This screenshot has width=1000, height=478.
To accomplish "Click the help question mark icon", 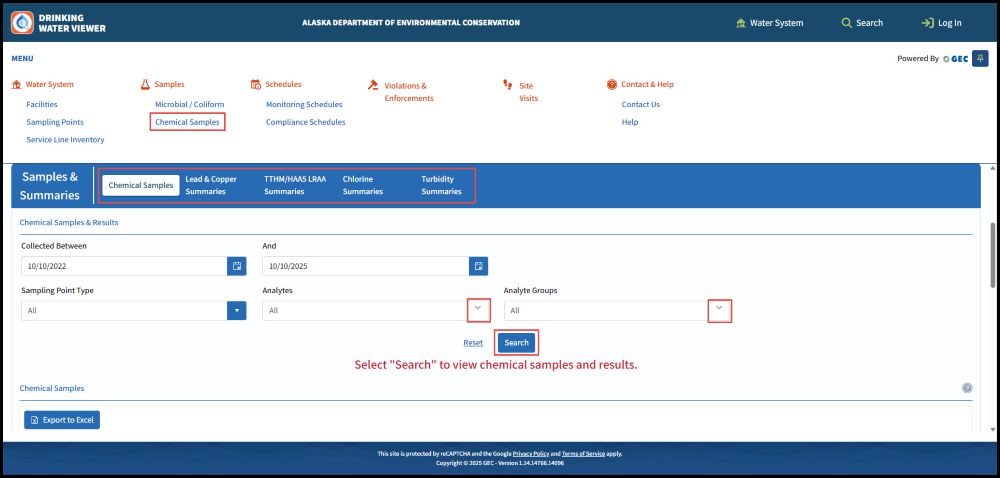I will click(x=967, y=388).
